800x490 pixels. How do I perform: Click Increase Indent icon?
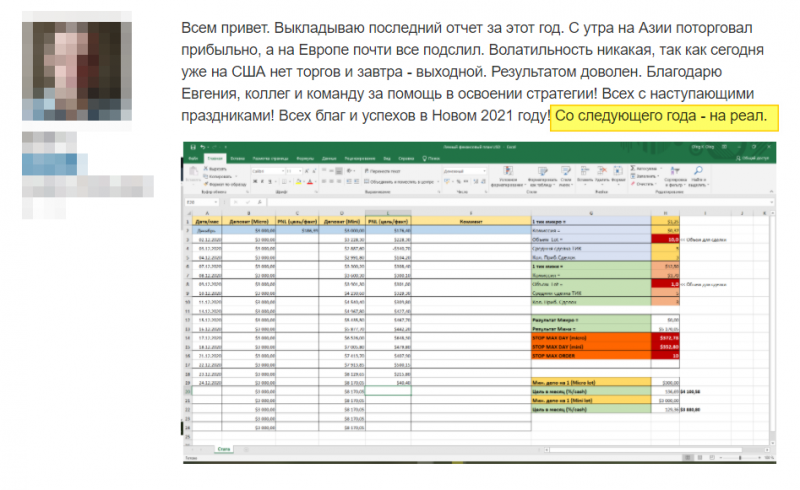(356, 182)
